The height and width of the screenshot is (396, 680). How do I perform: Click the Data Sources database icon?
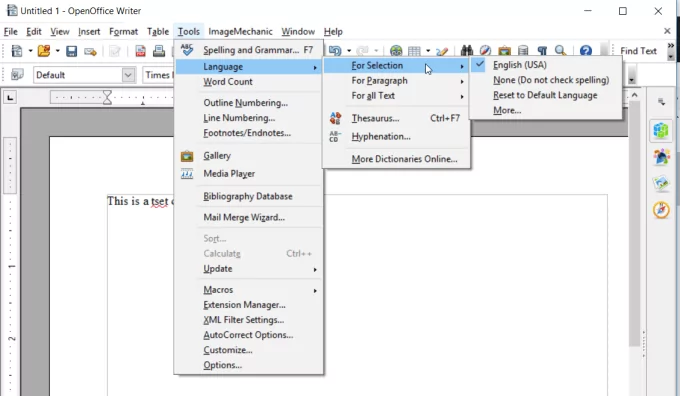pos(523,51)
